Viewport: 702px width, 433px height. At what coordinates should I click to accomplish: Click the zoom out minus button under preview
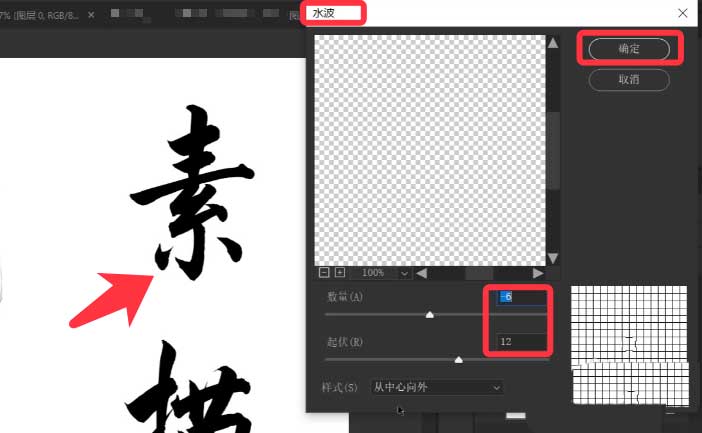tap(324, 272)
